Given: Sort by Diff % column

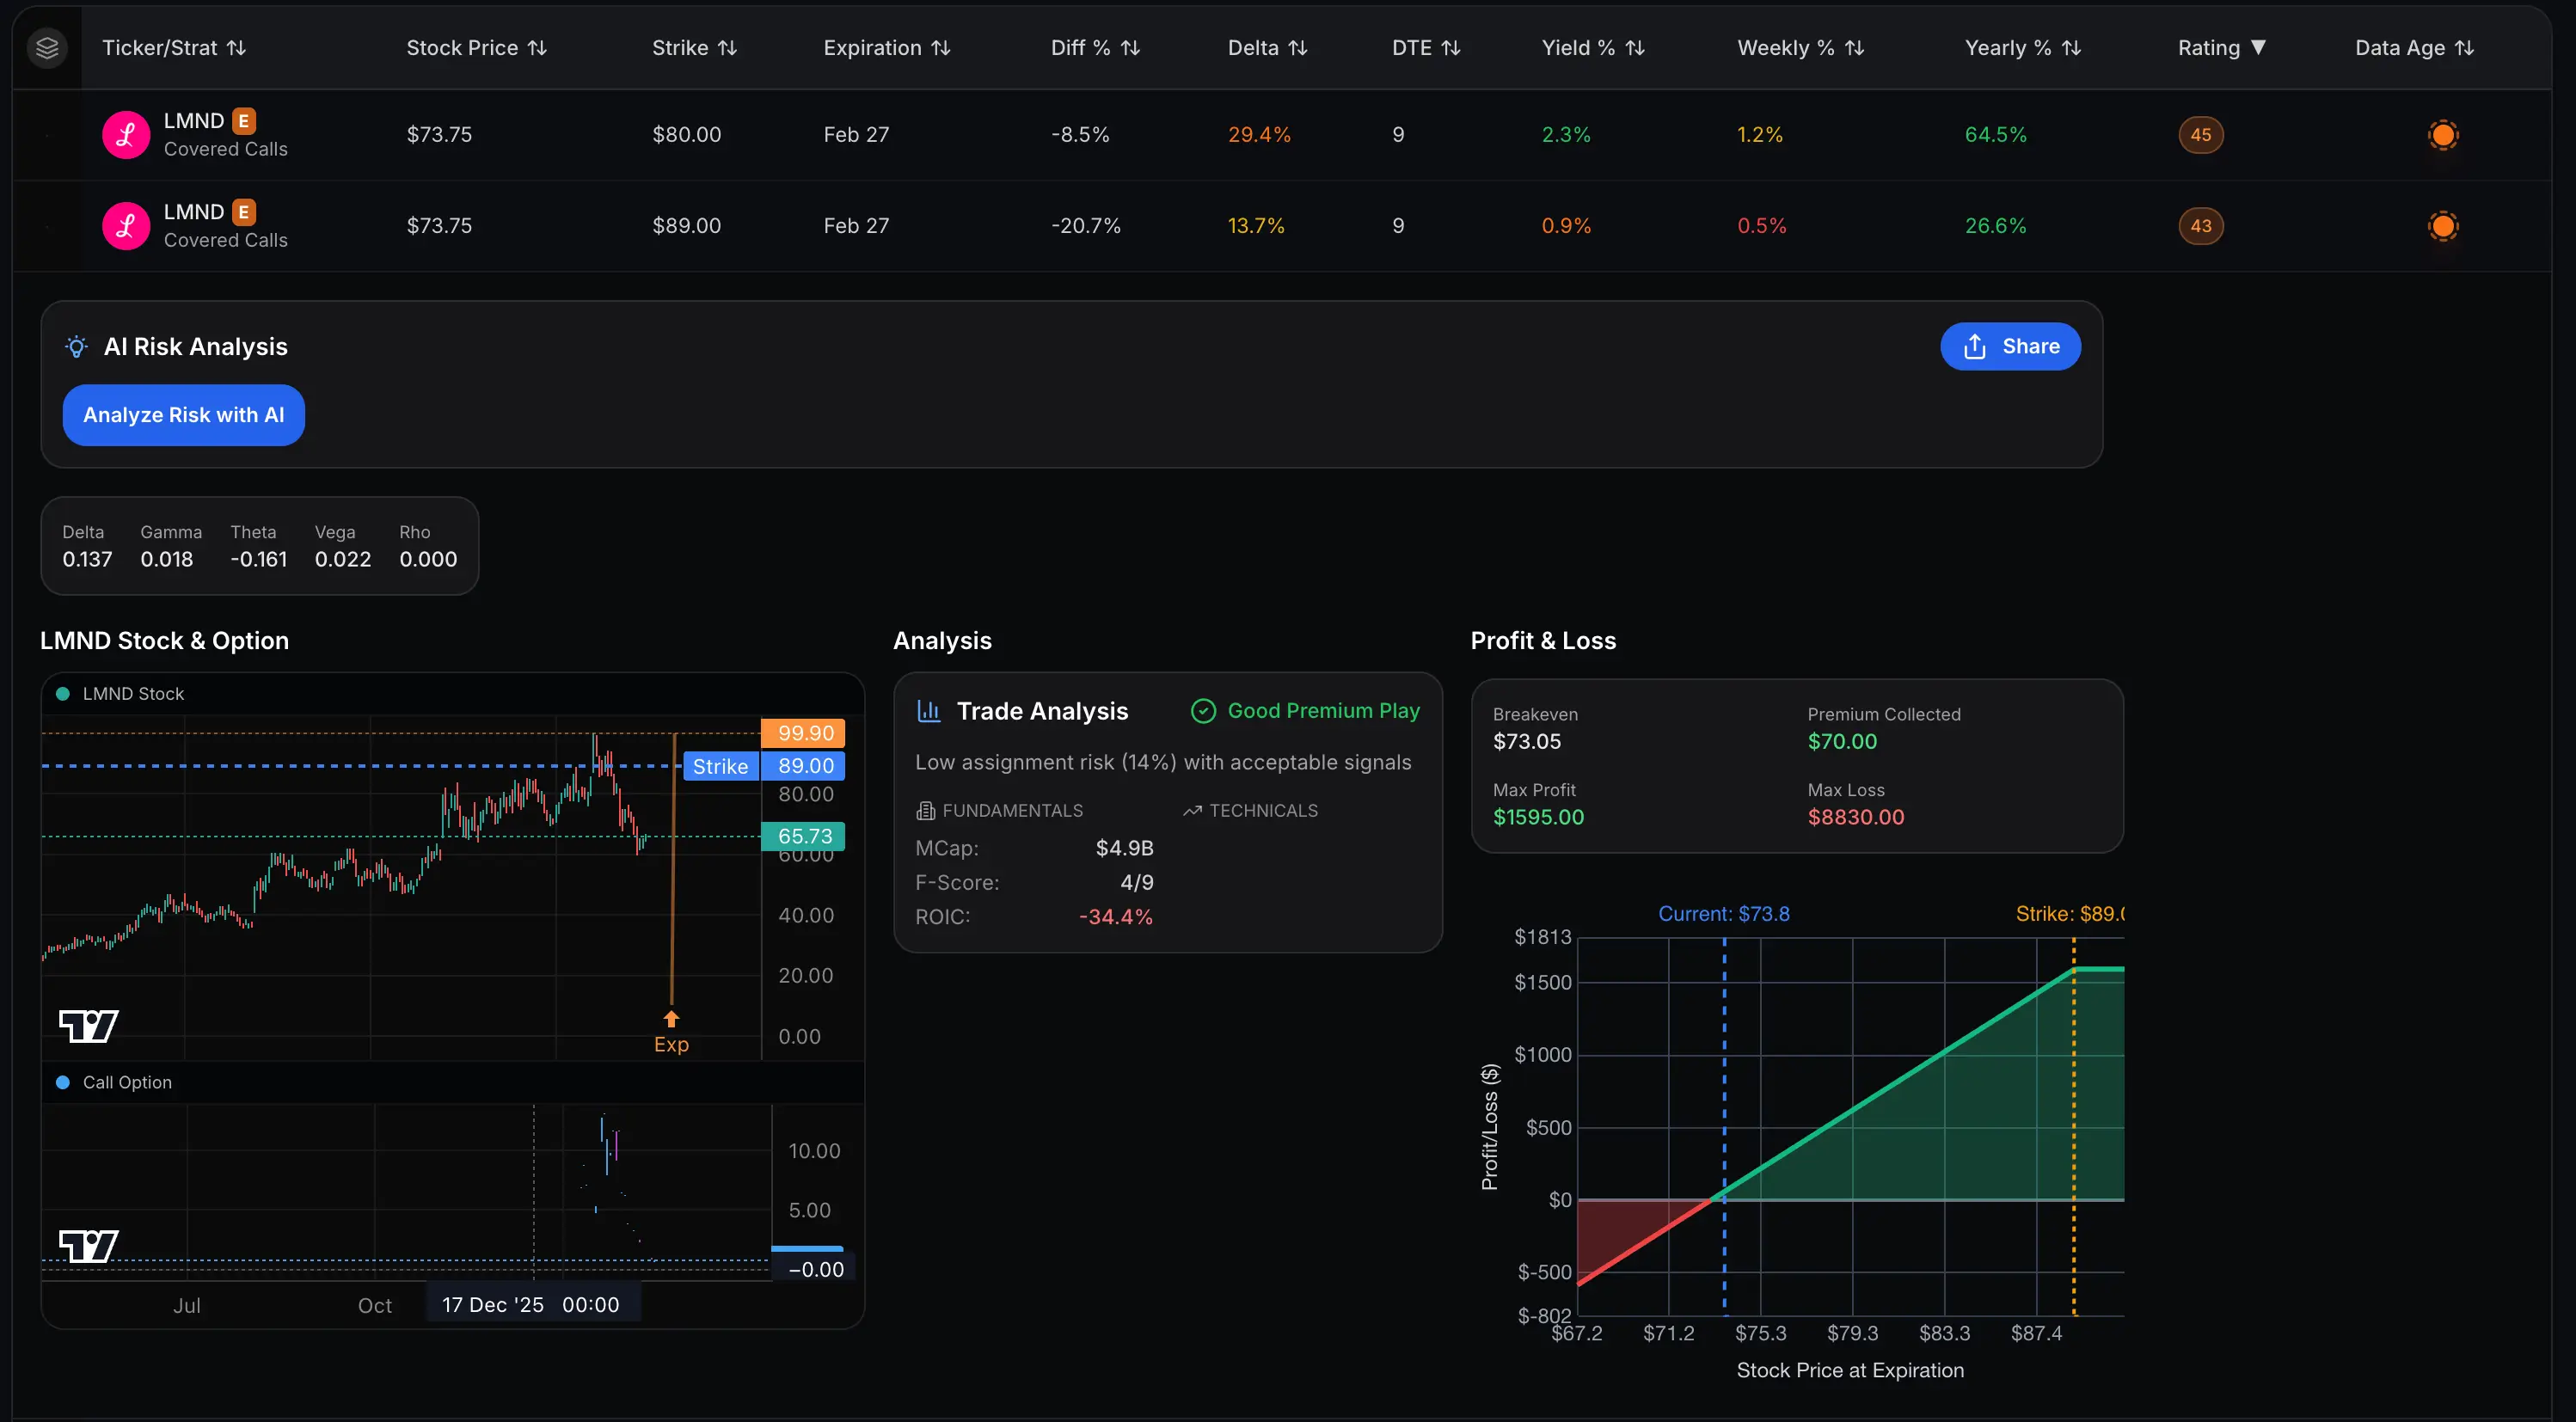Looking at the screenshot, I should click(1095, 48).
